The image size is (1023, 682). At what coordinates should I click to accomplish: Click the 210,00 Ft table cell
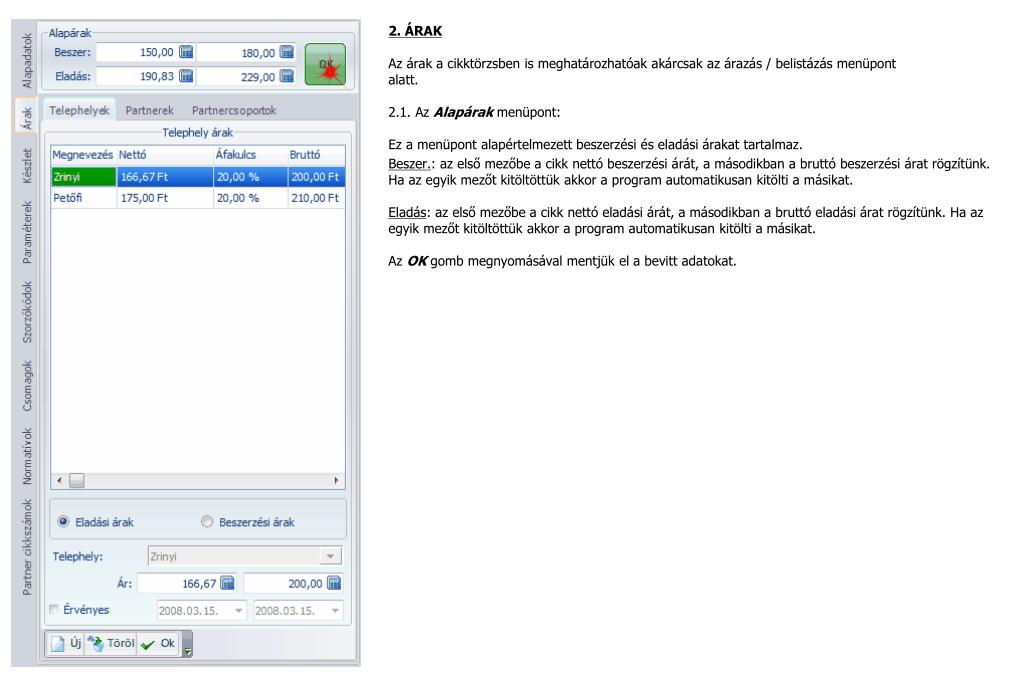(x=316, y=198)
